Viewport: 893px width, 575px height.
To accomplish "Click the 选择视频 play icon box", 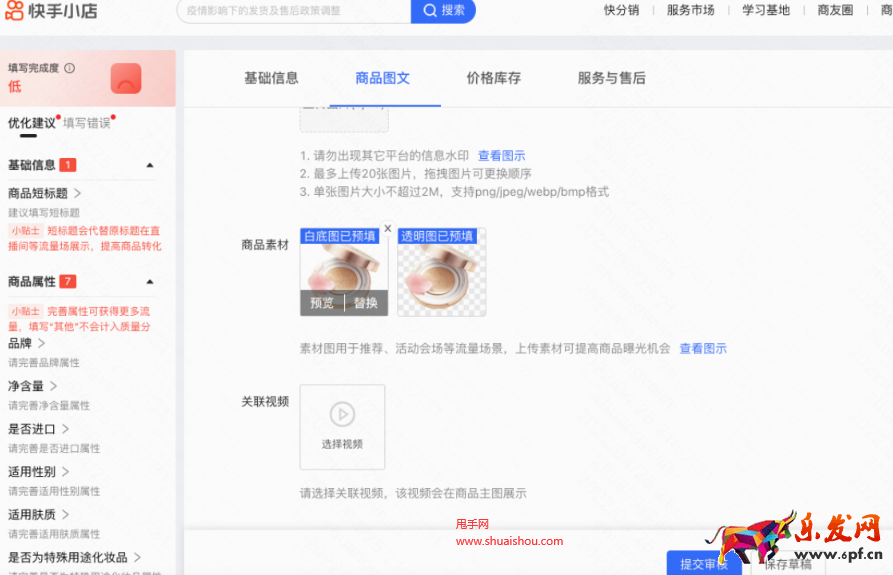I will click(342, 427).
